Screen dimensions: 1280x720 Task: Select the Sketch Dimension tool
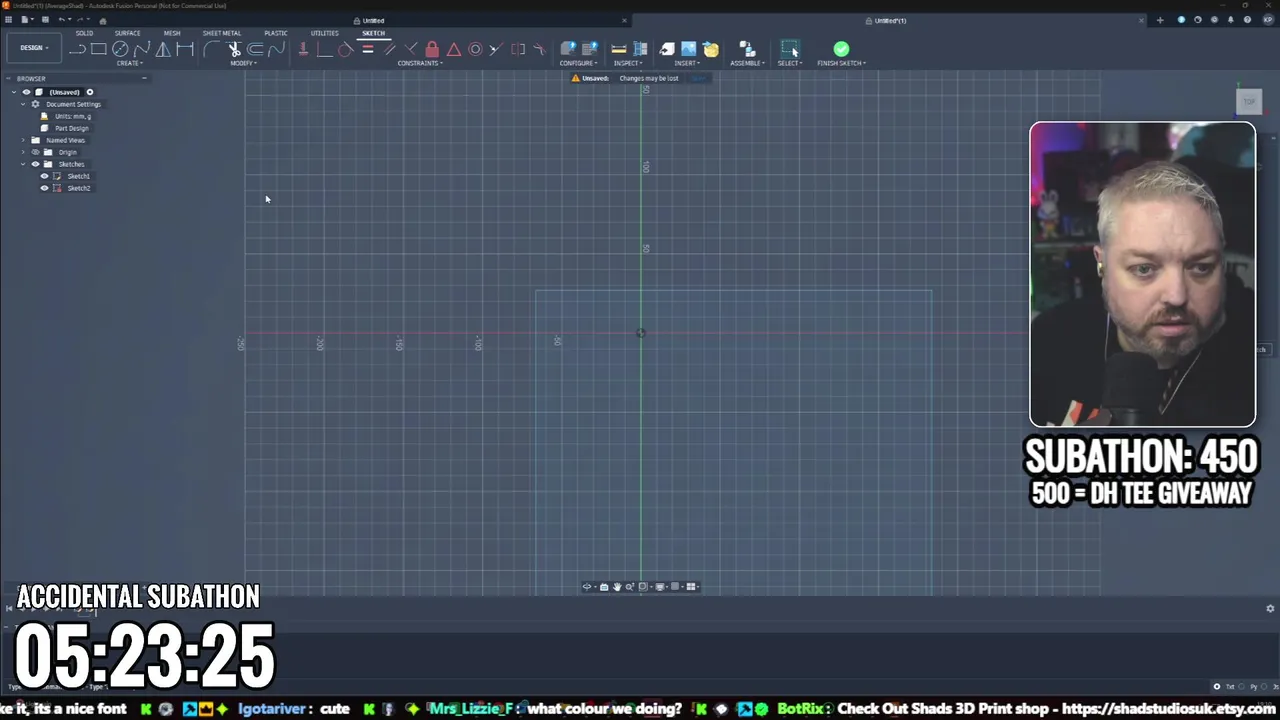click(x=185, y=49)
